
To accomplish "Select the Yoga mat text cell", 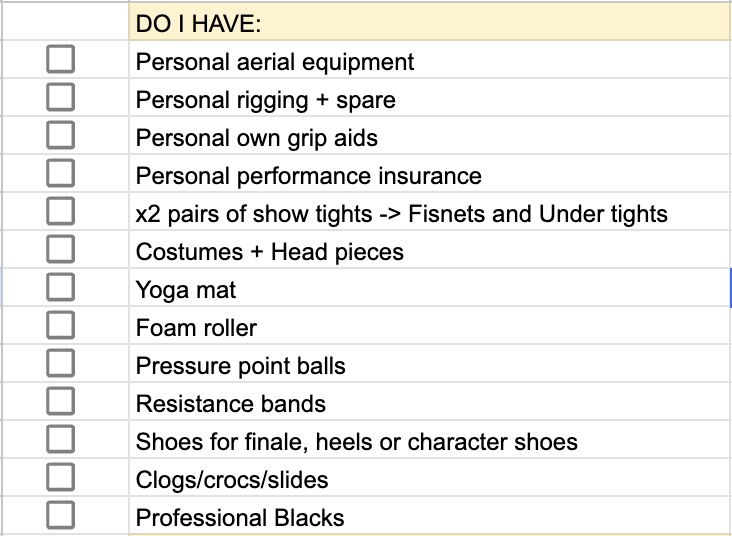I will tap(430, 288).
